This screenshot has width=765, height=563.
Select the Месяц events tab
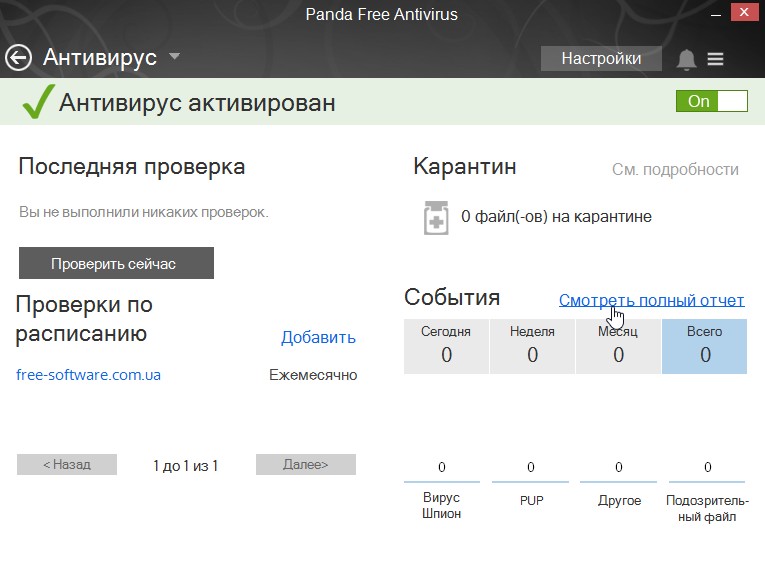pos(618,346)
